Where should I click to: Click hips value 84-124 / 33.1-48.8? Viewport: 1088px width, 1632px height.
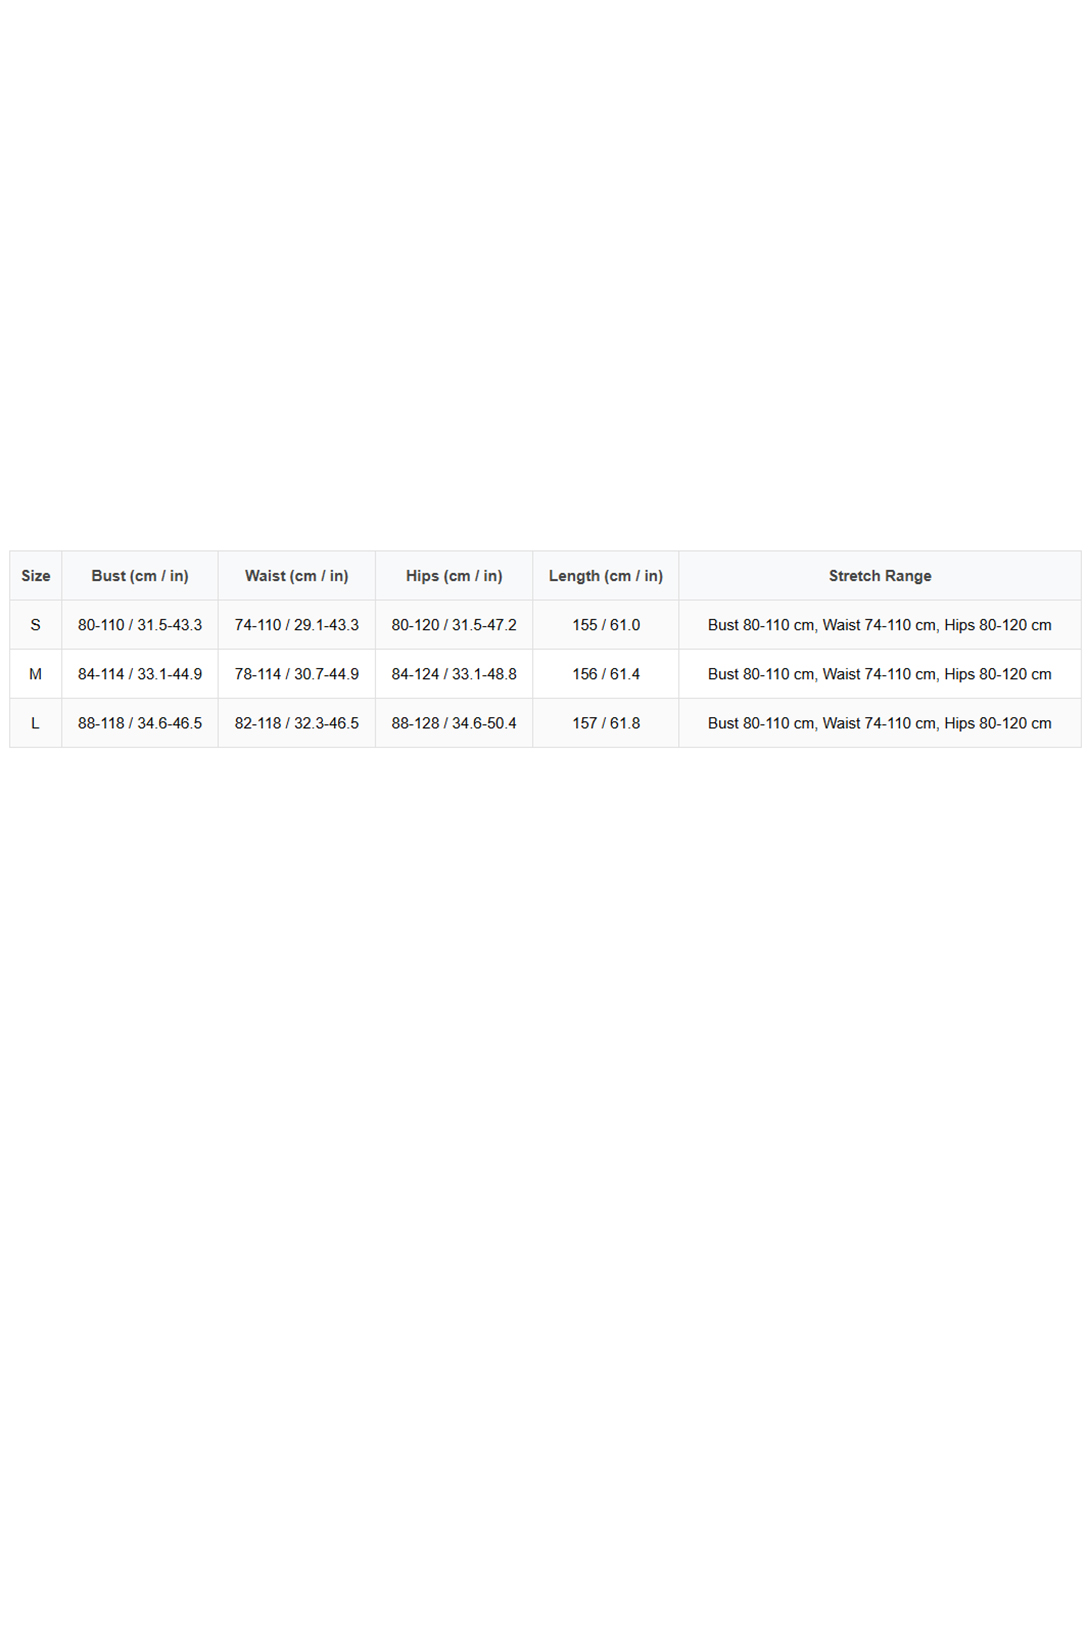click(x=454, y=674)
